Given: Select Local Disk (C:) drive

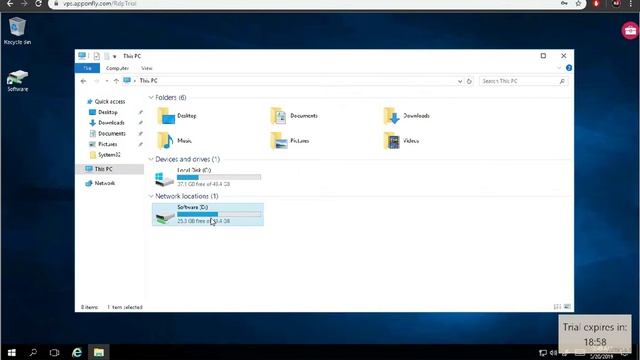Looking at the screenshot, I should tap(208, 177).
